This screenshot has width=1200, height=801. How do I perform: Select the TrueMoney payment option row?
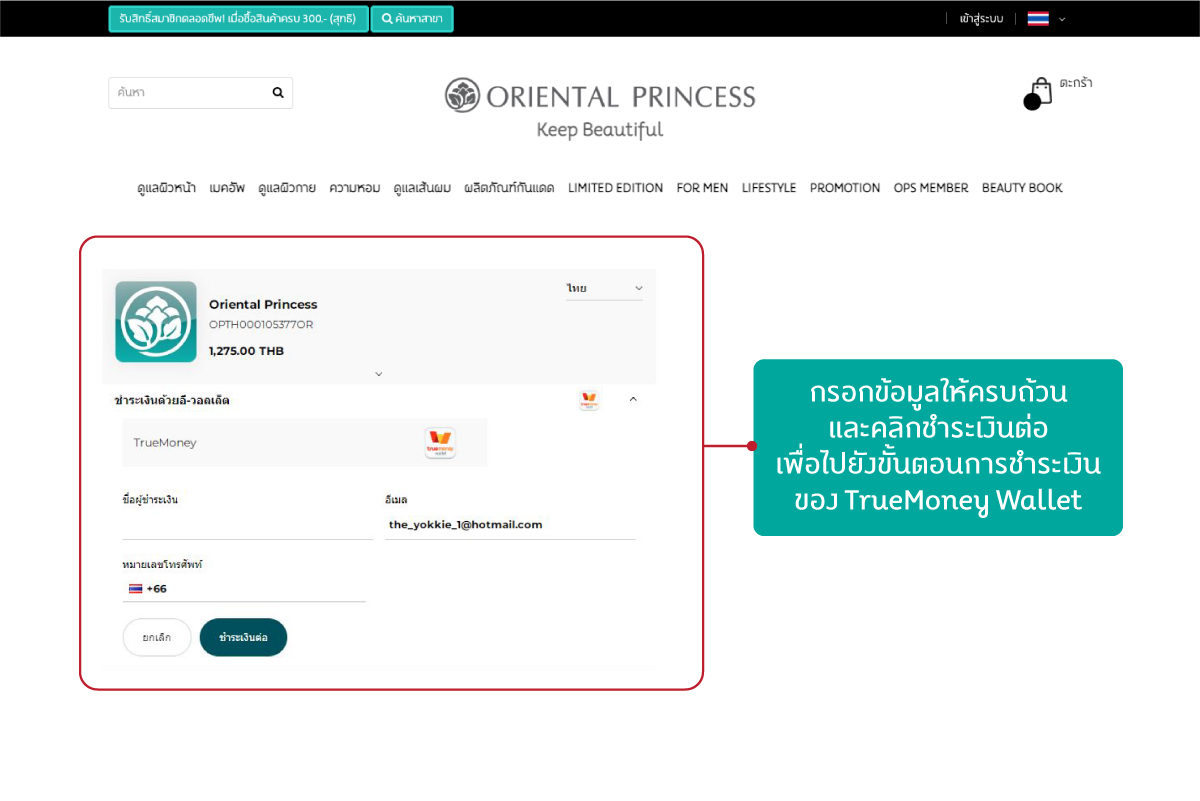click(305, 443)
